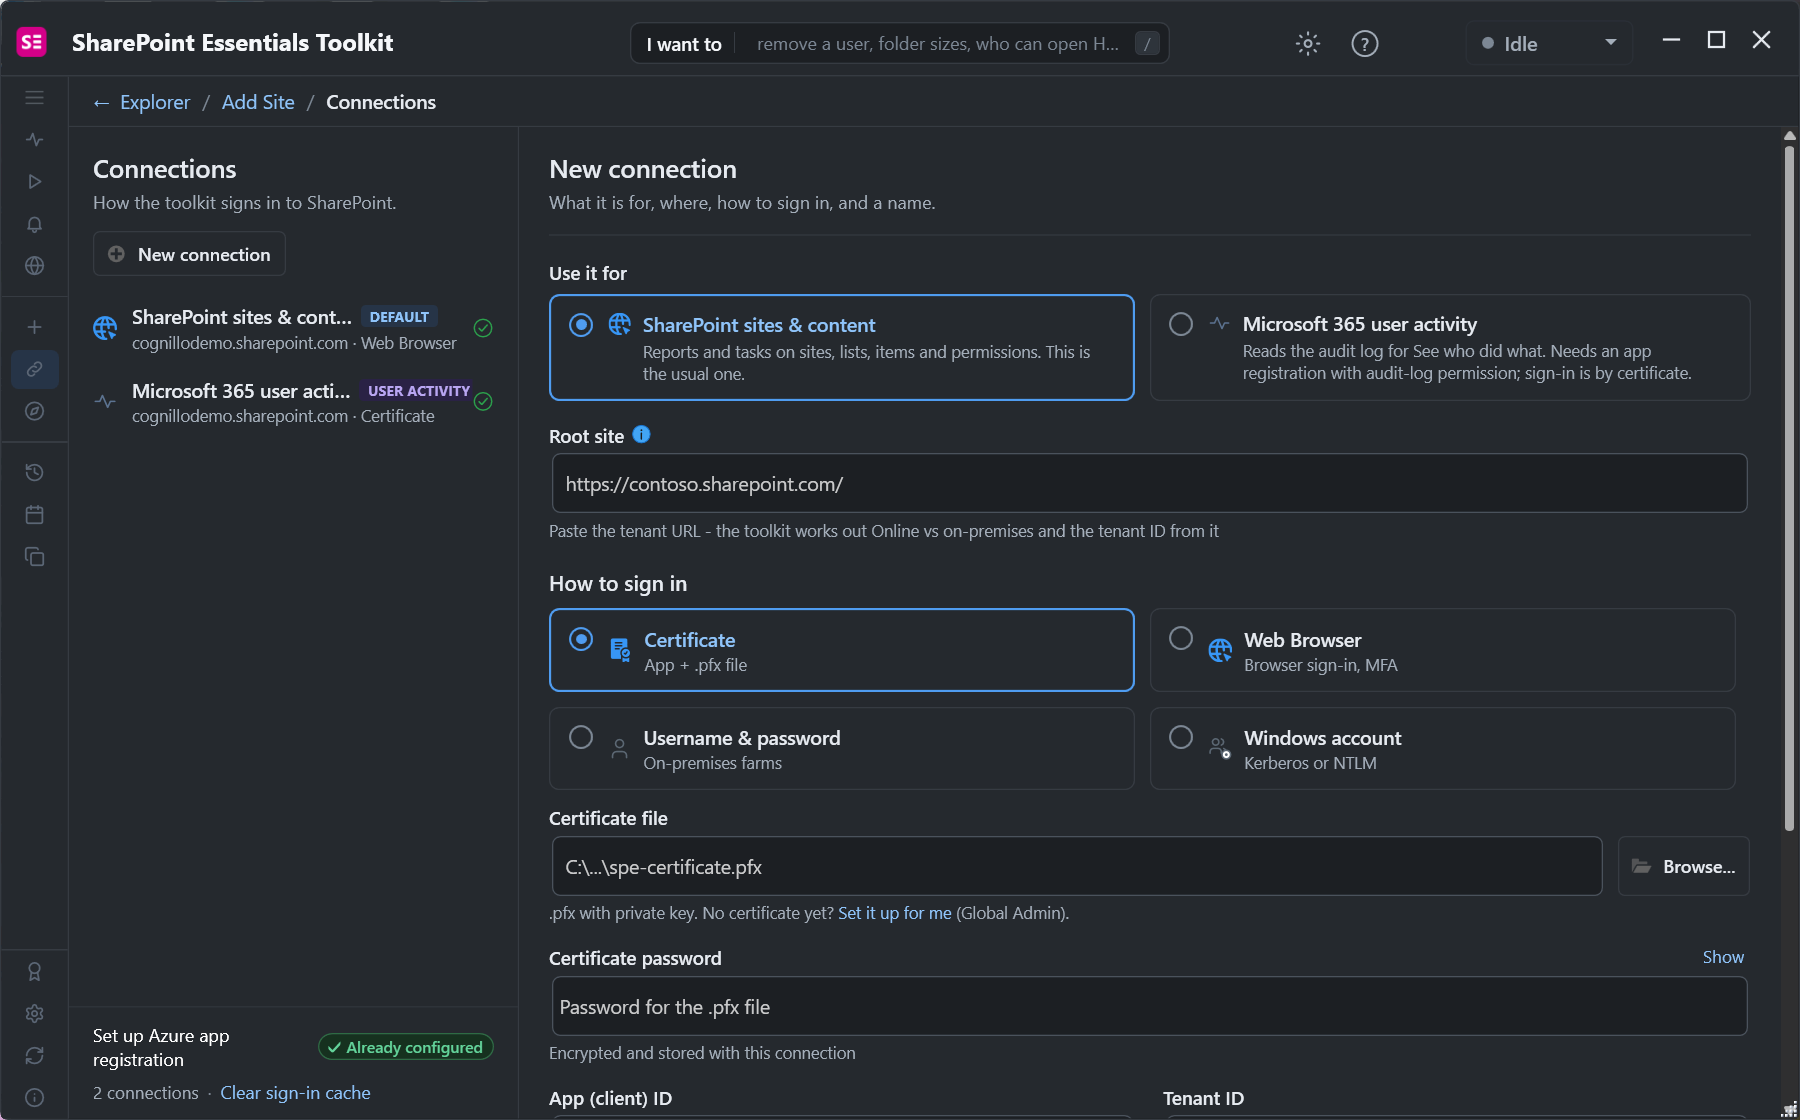This screenshot has width=1800, height=1120.
Task: Choose Web Browser sign-in method
Action: (x=1442, y=650)
